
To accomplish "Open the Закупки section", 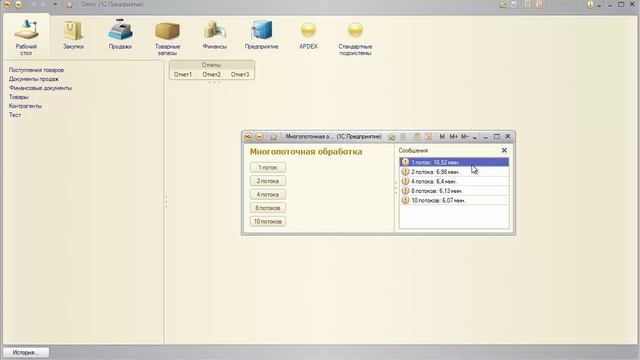I will 73,36.
